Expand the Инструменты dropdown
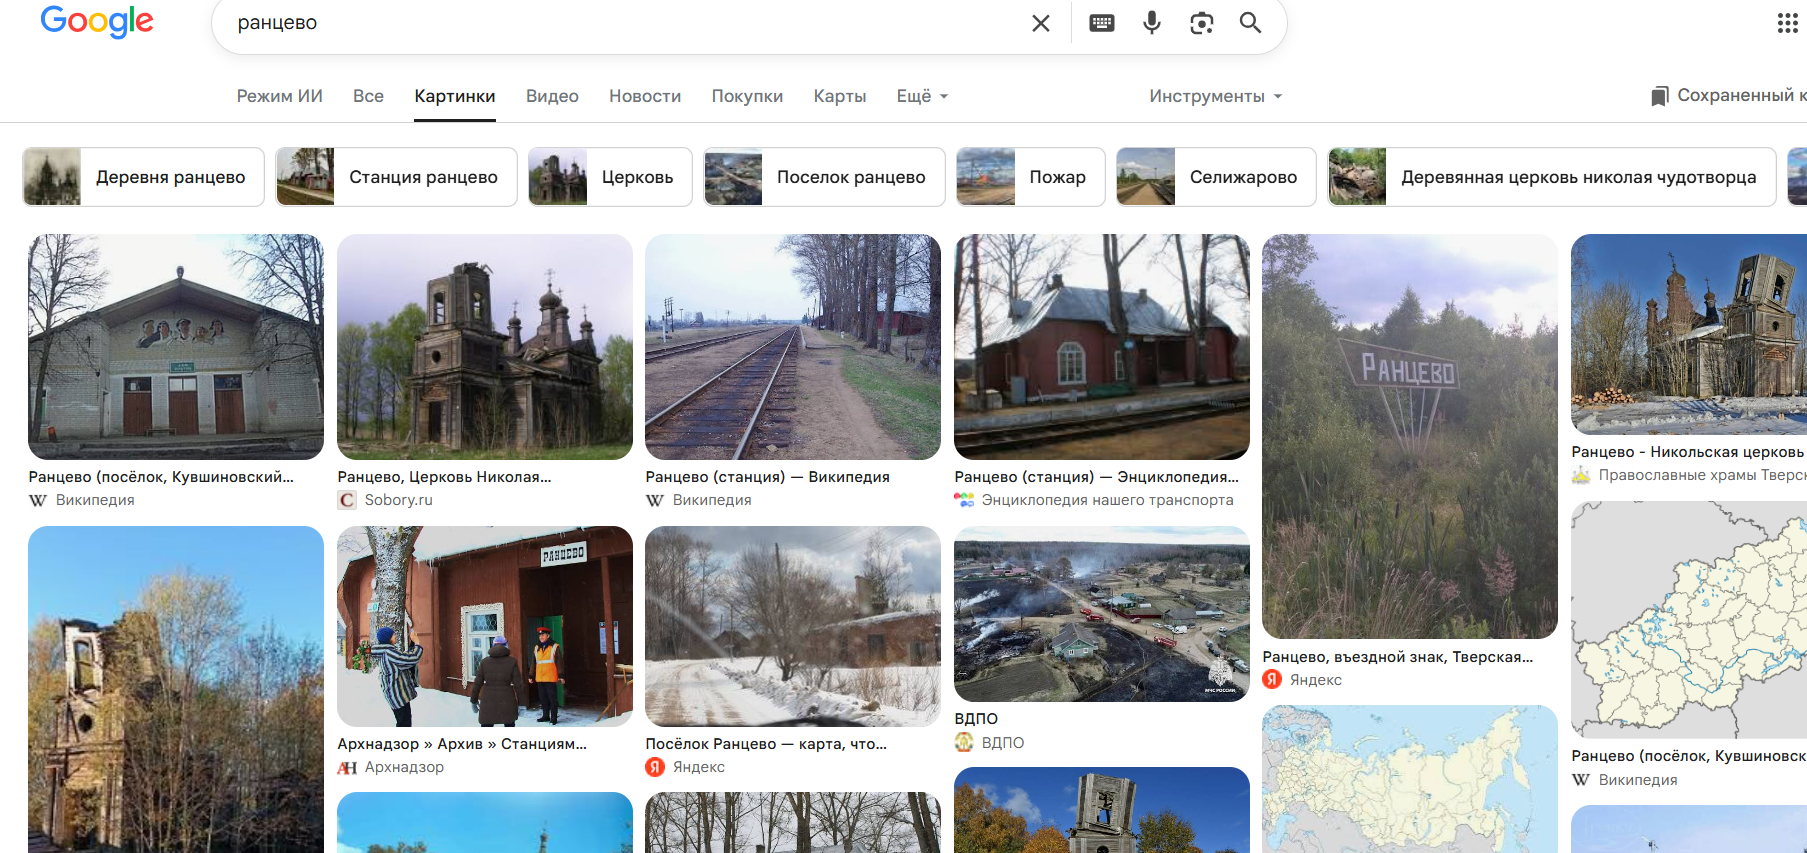The height and width of the screenshot is (853, 1807). click(1215, 96)
